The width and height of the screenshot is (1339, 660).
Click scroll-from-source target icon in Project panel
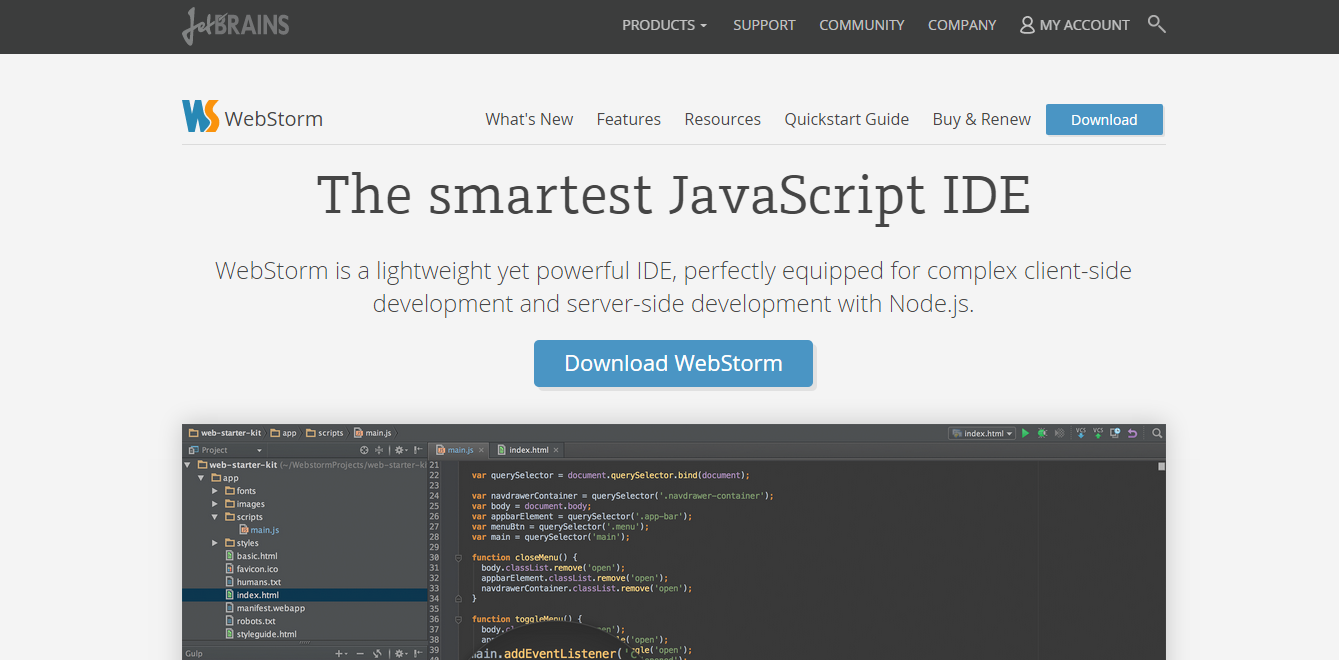click(364, 450)
